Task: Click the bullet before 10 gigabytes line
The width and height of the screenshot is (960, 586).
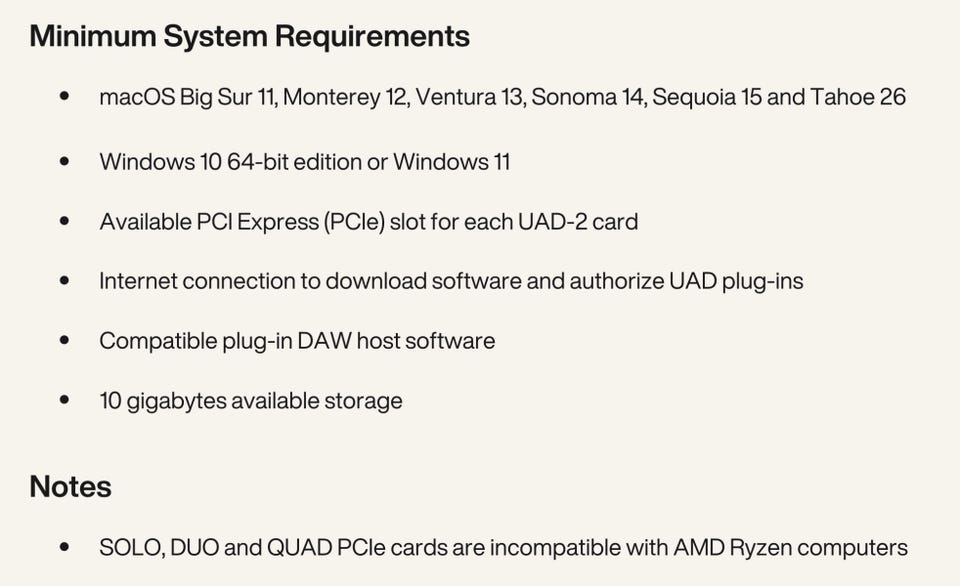Action: click(x=65, y=401)
